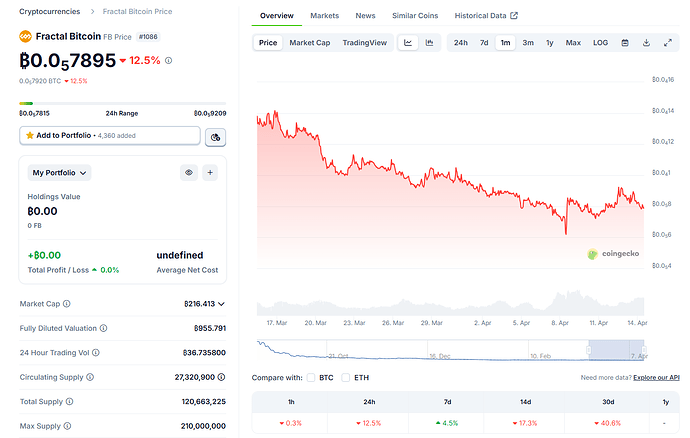Show Circulating Supply label info icon

click(90, 377)
